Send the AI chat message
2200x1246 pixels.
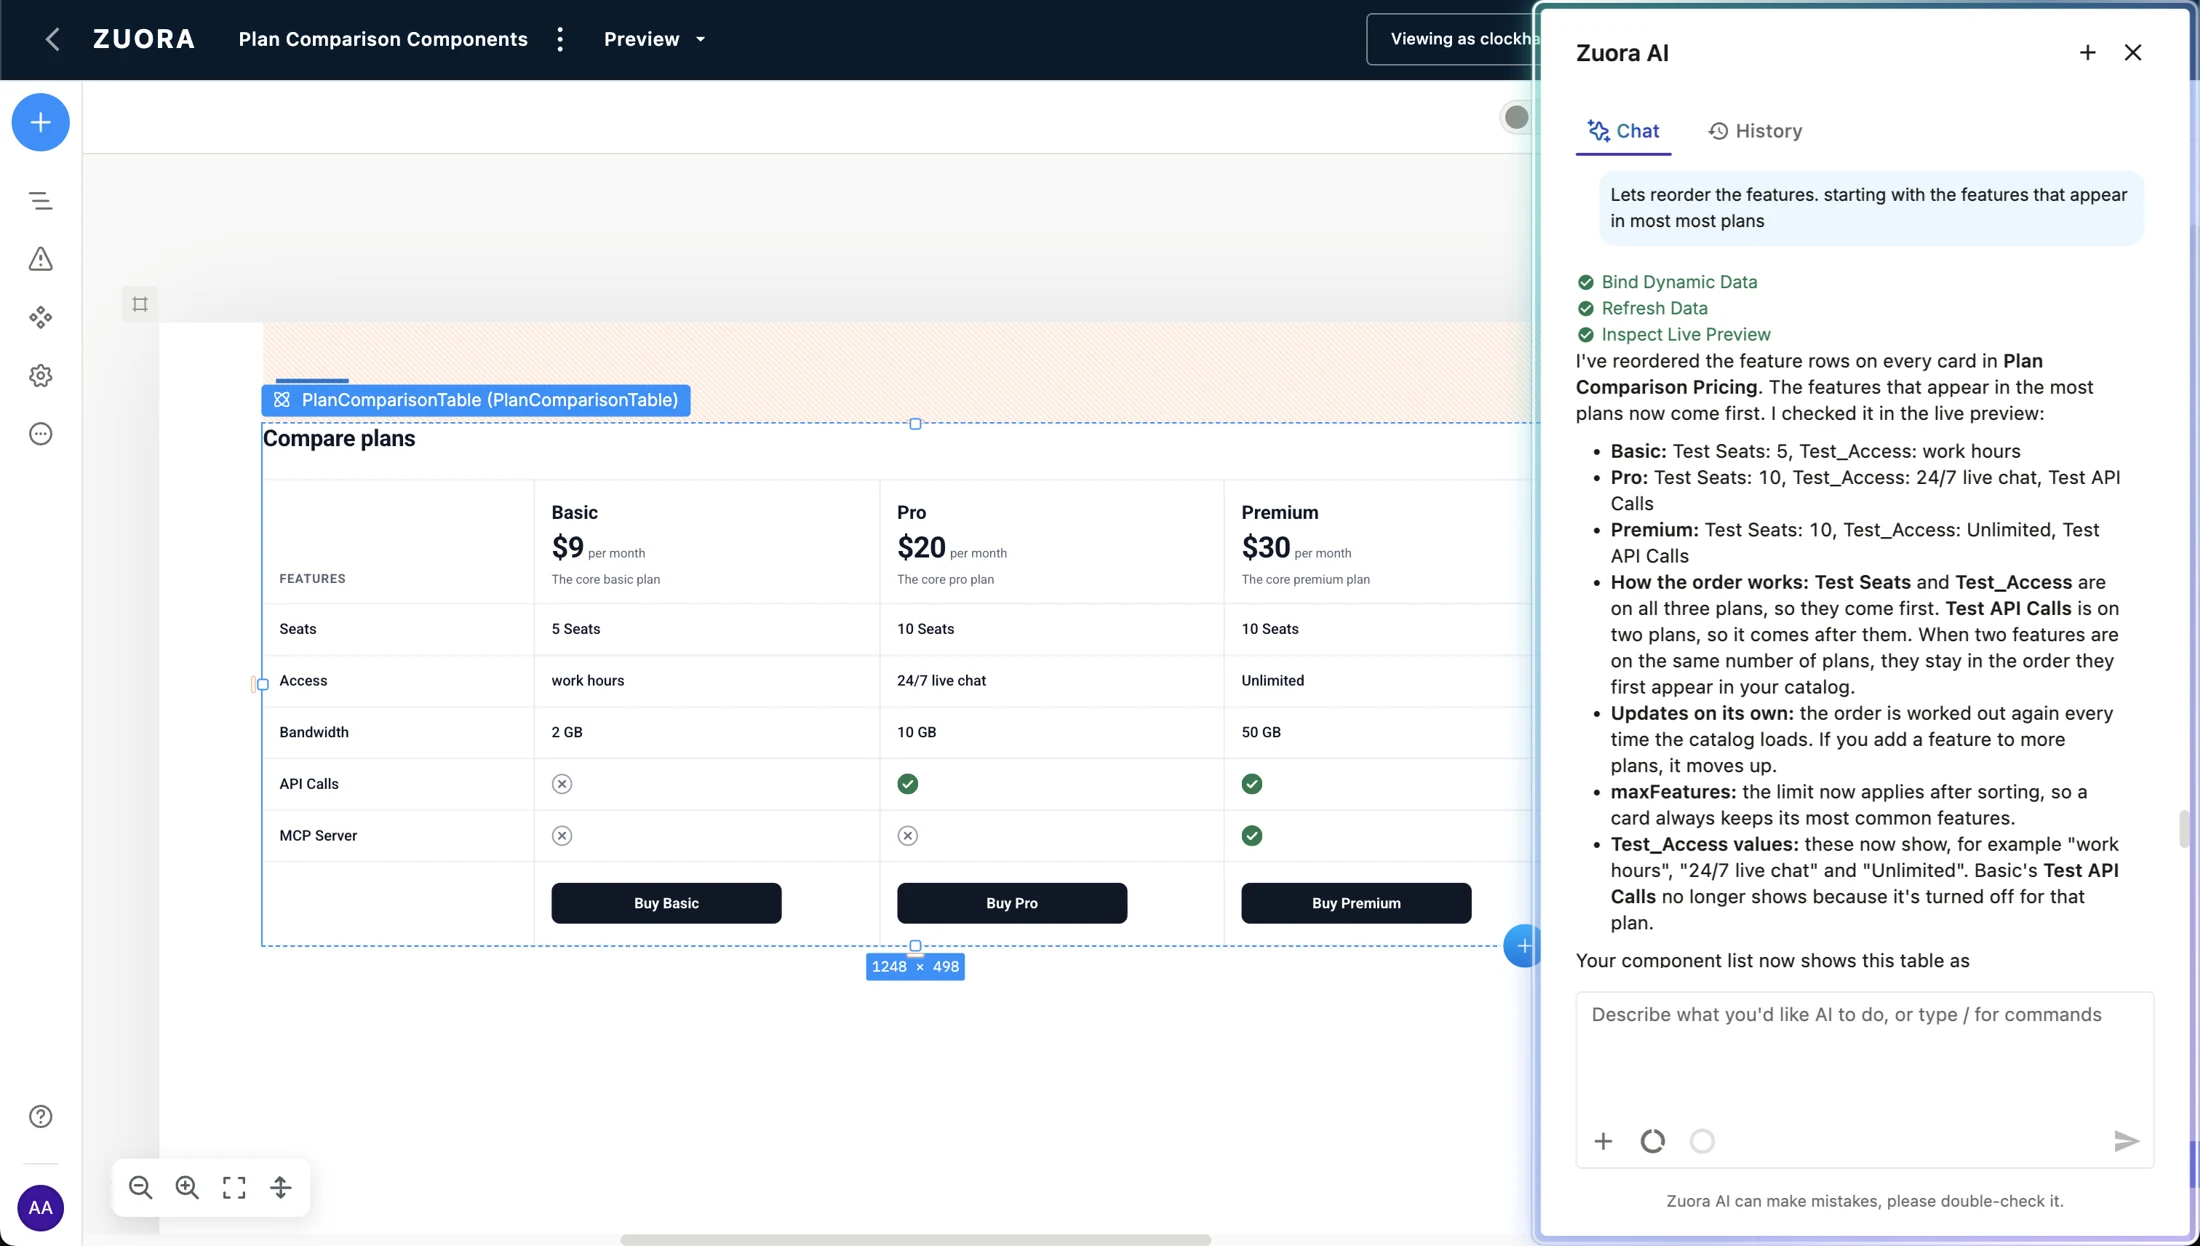tap(2126, 1141)
